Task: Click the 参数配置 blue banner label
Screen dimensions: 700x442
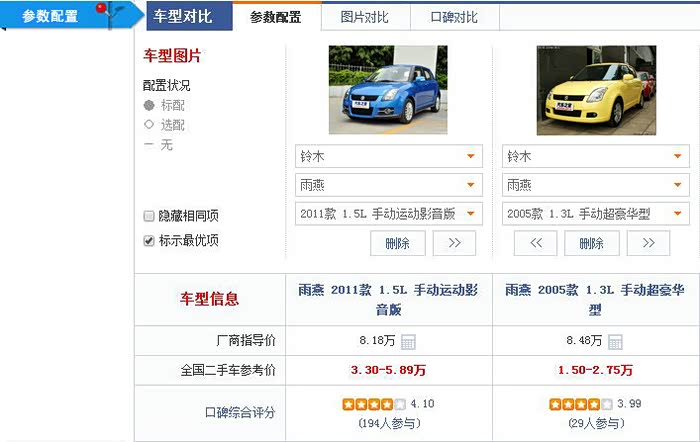Action: 50,16
